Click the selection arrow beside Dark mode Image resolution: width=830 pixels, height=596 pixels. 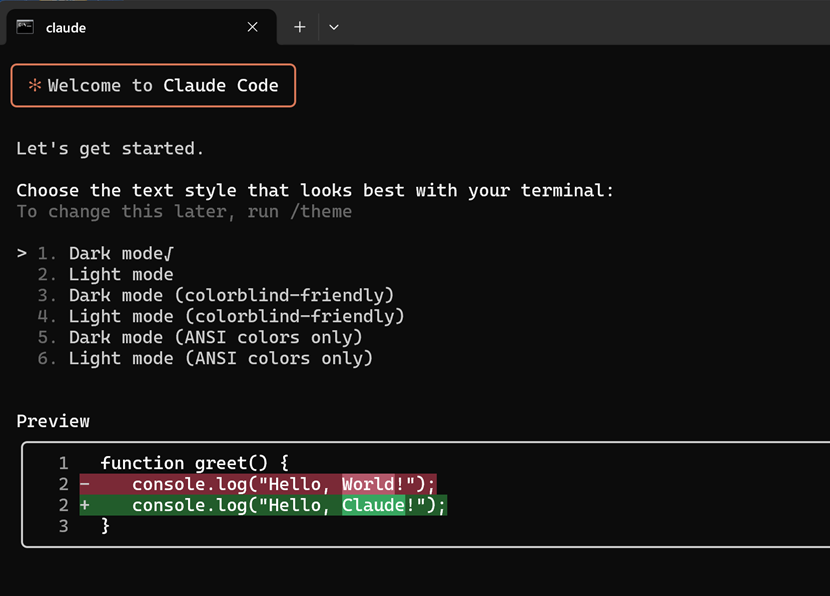[22, 253]
